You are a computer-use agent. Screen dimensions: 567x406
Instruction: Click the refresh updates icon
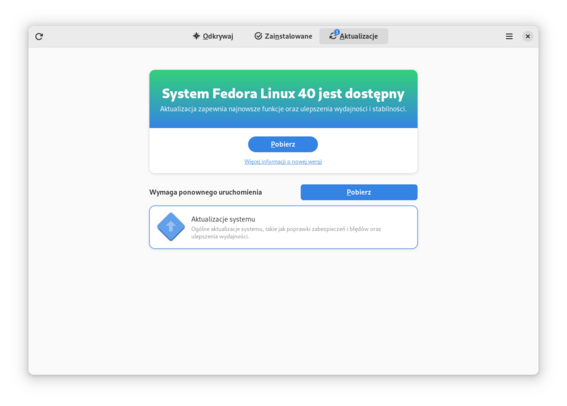click(39, 36)
